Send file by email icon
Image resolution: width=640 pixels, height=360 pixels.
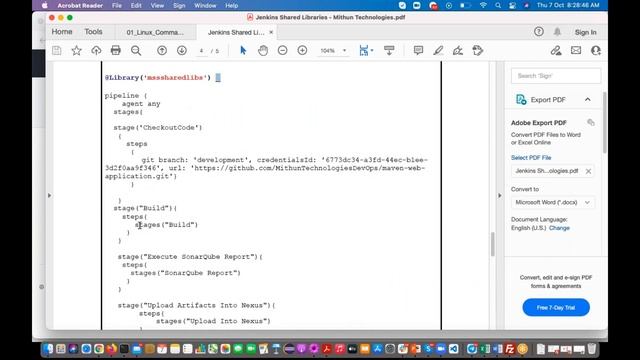click(x=576, y=51)
